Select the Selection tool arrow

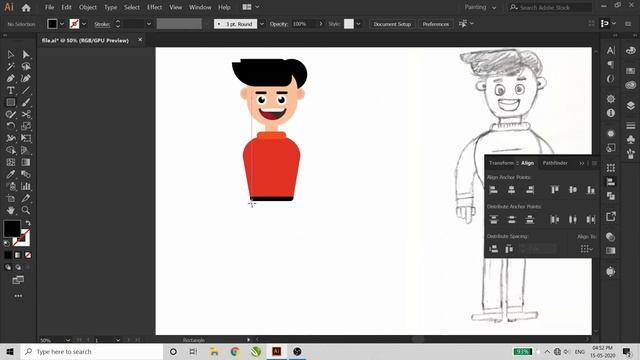tap(11, 54)
